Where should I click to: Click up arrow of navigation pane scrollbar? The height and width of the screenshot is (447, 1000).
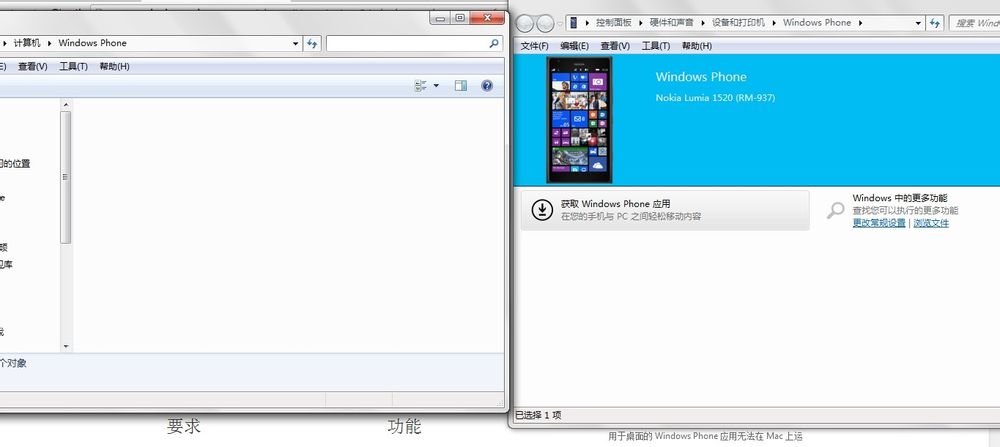pos(66,105)
